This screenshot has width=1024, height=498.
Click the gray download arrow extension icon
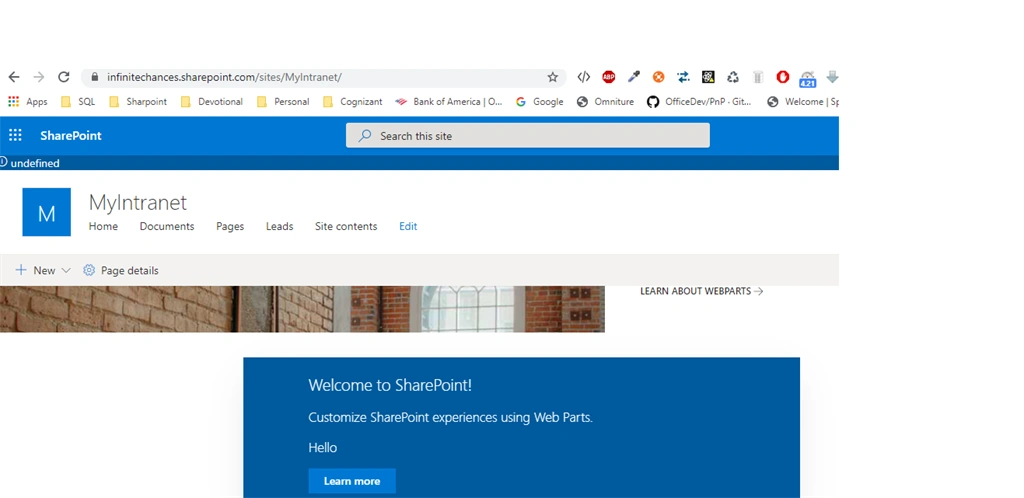[832, 77]
